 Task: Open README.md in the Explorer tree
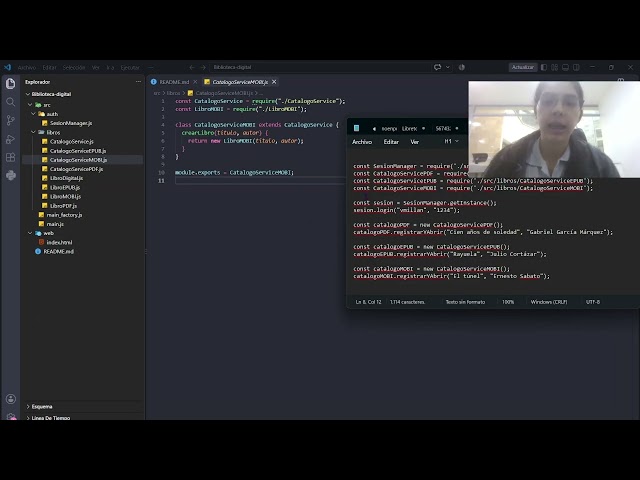pyautogui.click(x=58, y=251)
